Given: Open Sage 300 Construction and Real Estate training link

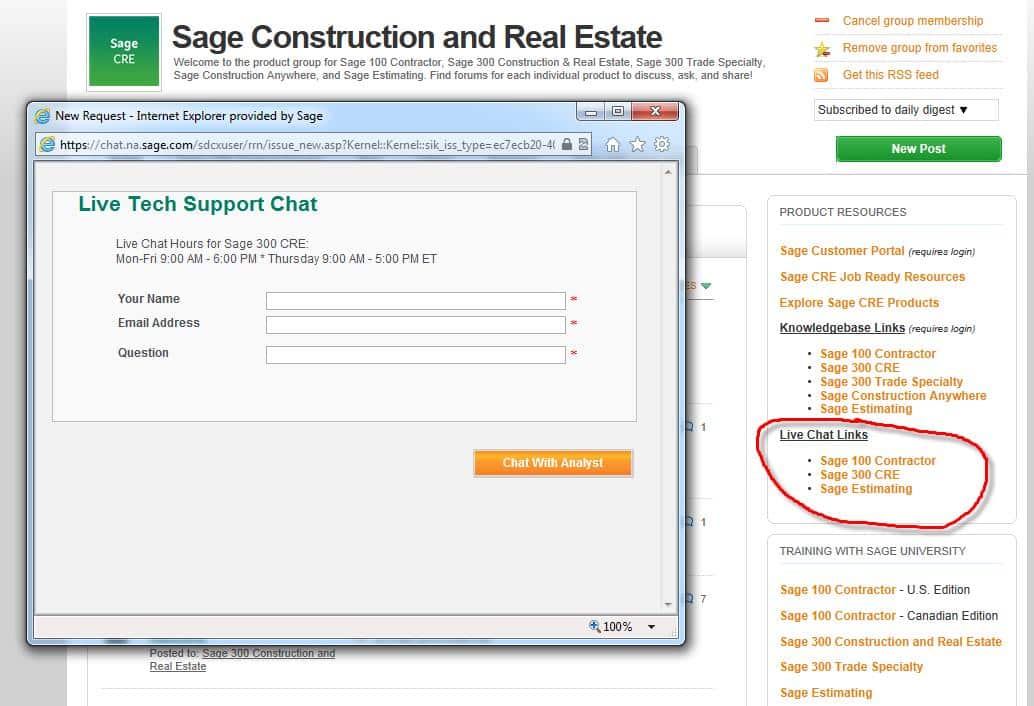Looking at the screenshot, I should pos(891,642).
